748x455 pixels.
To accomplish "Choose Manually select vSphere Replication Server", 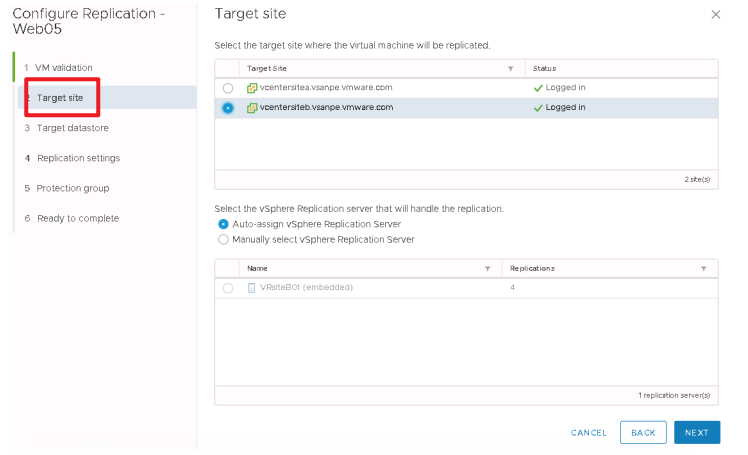I will pos(223,239).
